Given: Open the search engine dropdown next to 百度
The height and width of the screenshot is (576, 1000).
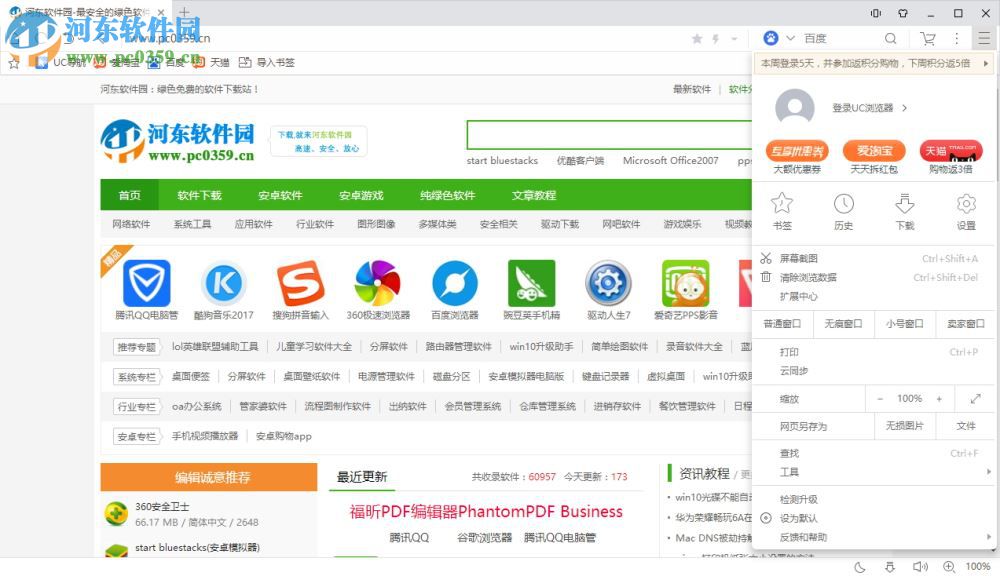Looking at the screenshot, I should coord(790,37).
